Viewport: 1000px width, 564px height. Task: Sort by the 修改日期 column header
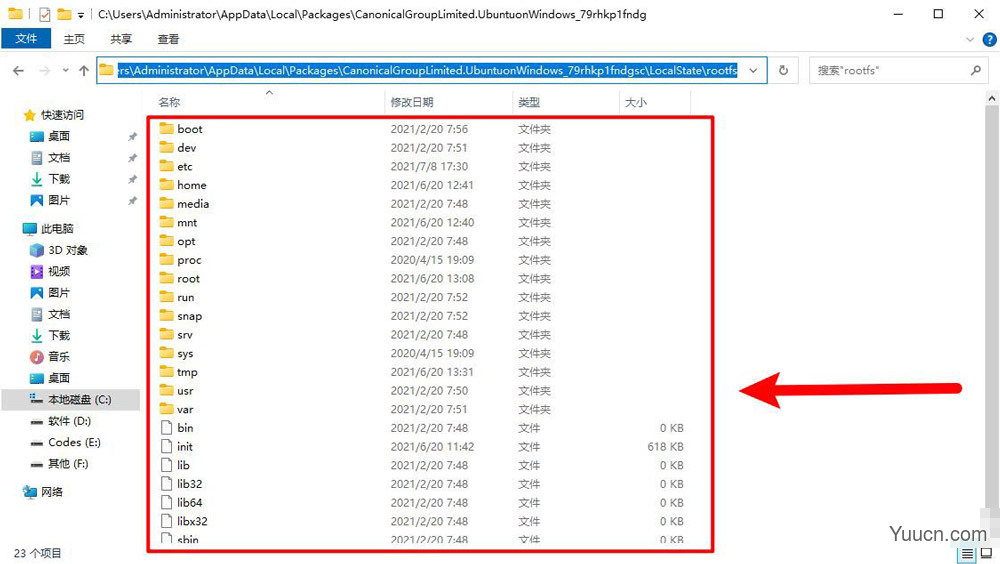click(x=448, y=102)
